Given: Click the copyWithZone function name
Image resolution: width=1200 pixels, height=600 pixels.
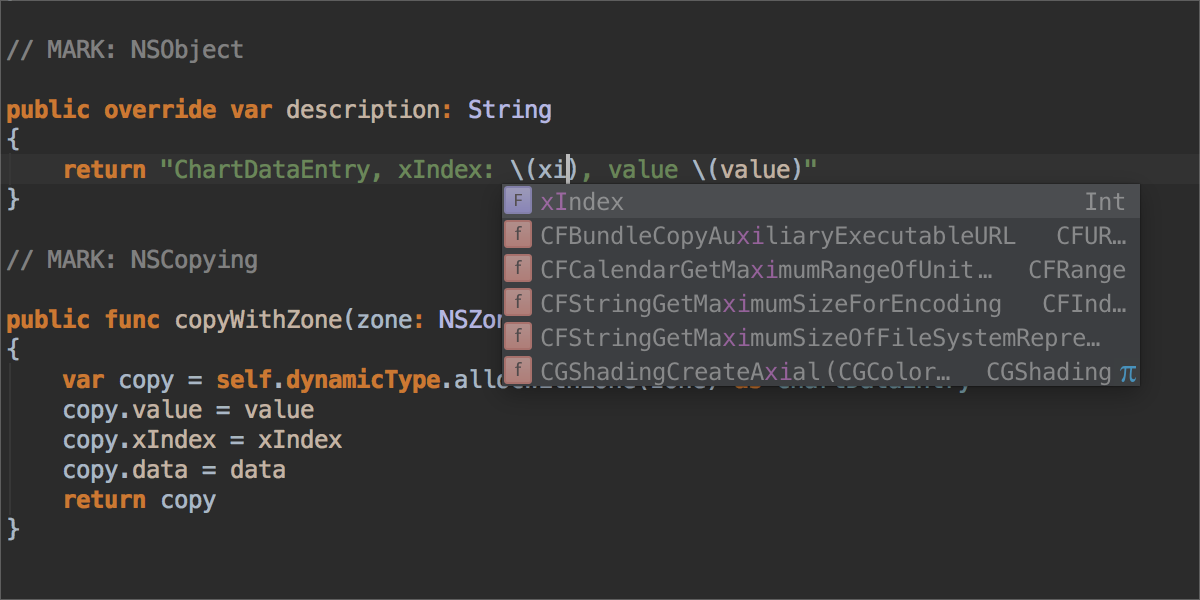Looking at the screenshot, I should coord(259,320).
